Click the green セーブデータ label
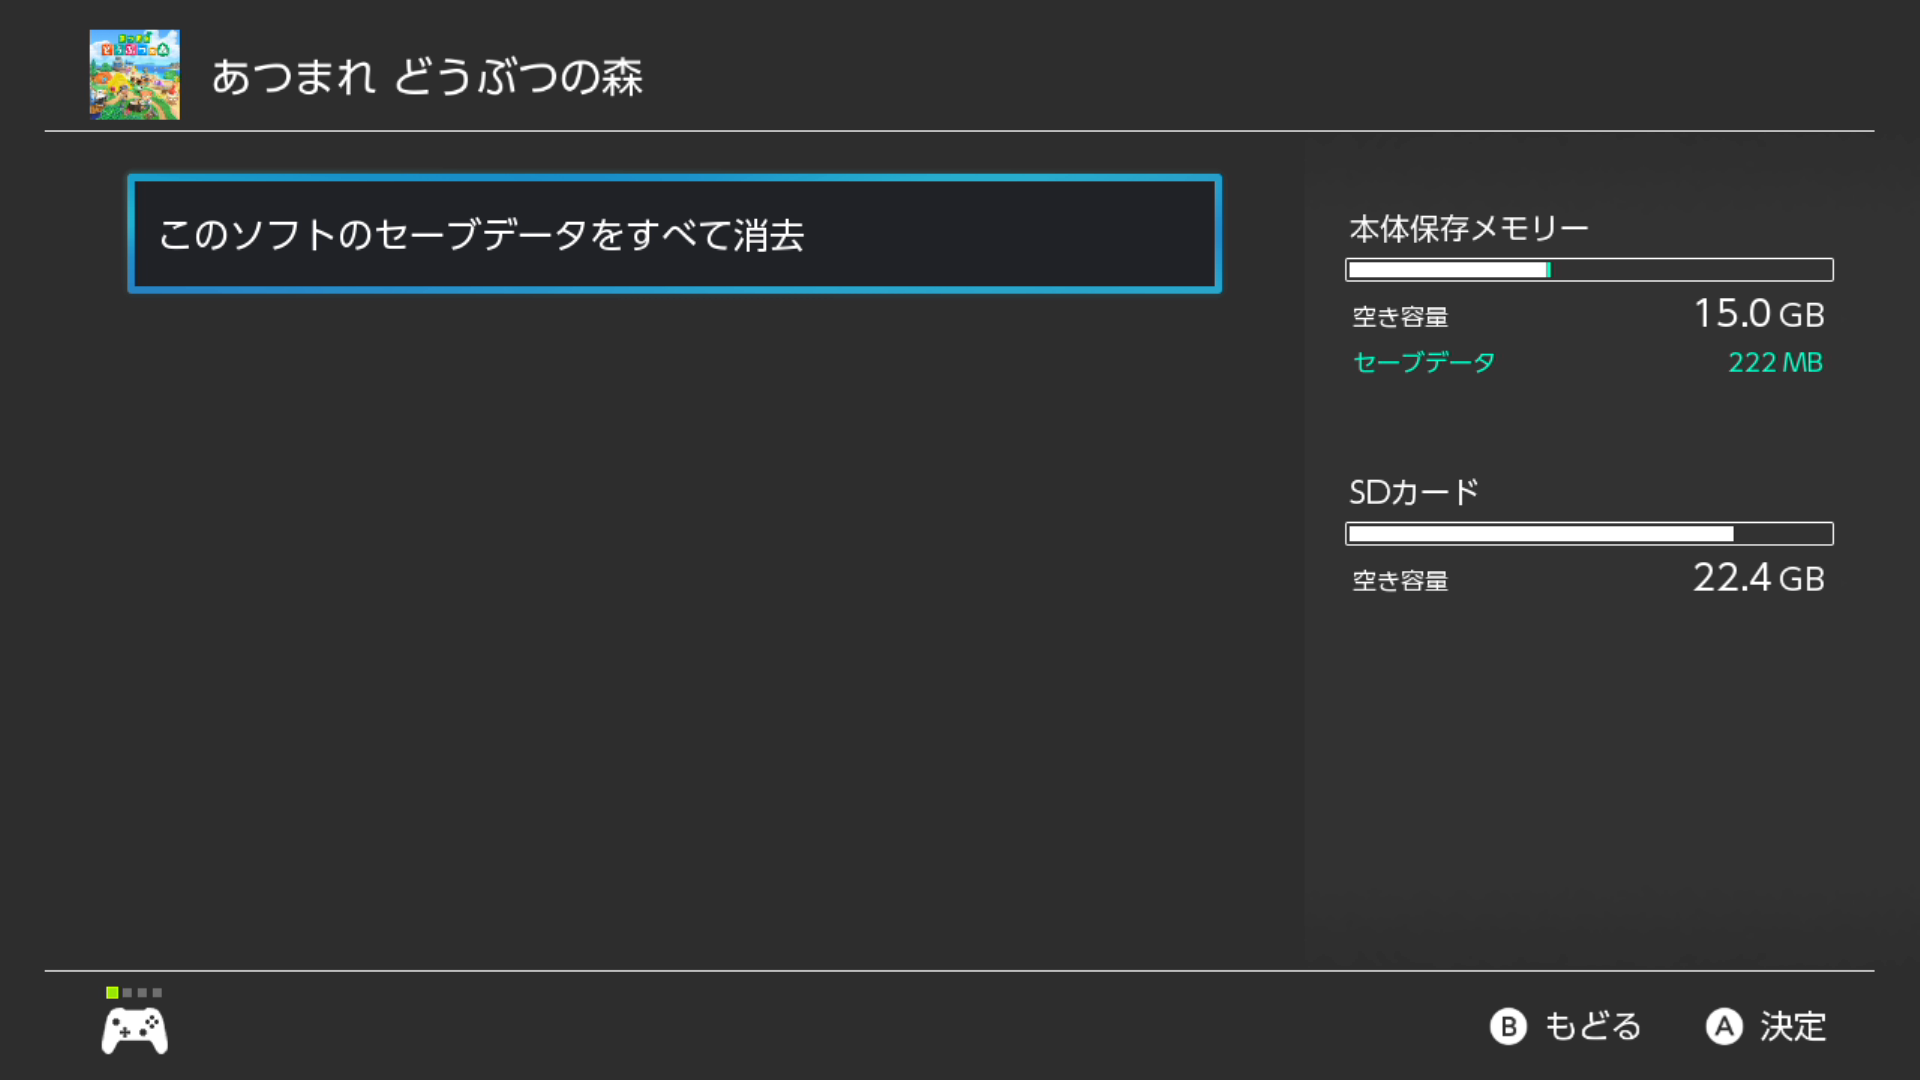The width and height of the screenshot is (1920, 1080). pos(1424,362)
